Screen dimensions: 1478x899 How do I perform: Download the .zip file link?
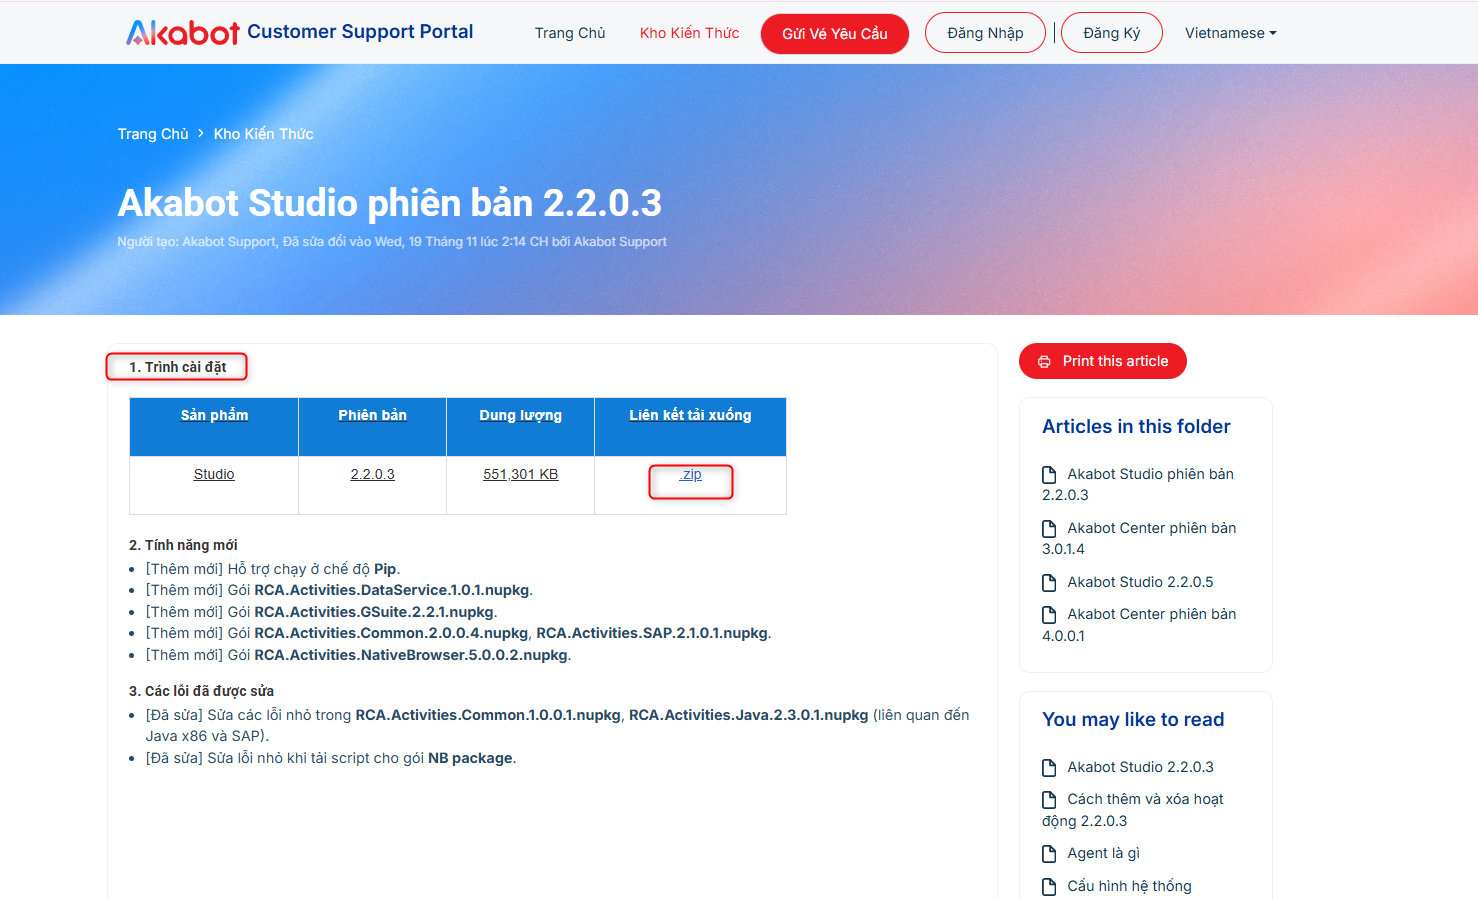click(x=691, y=475)
